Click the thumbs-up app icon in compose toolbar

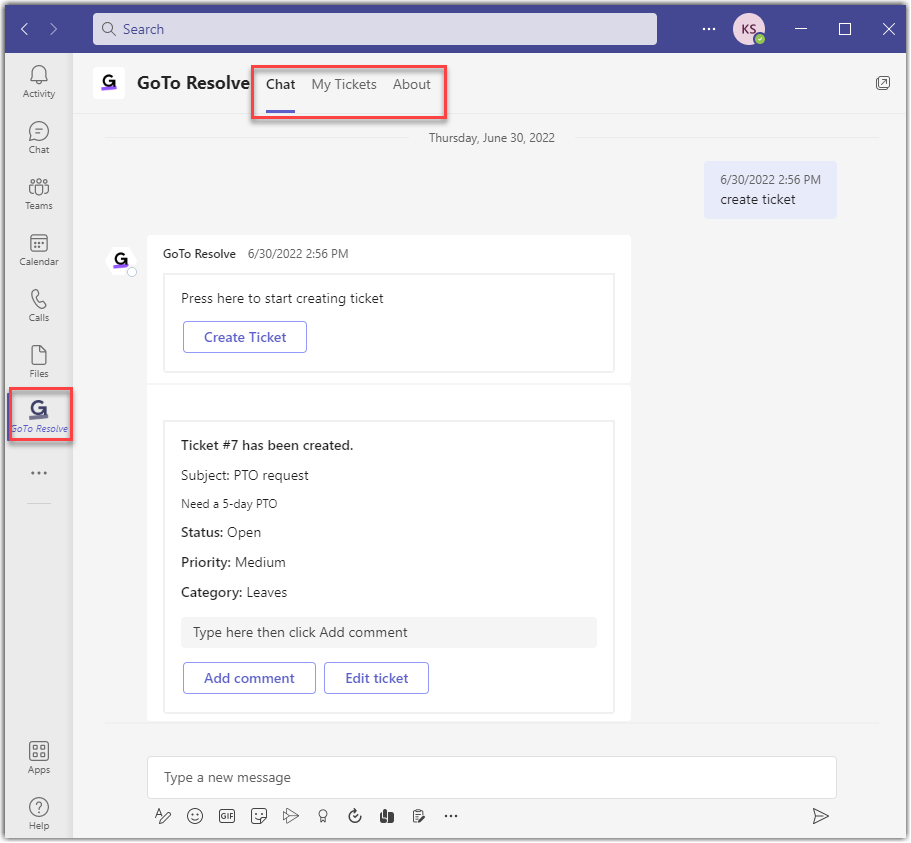pos(386,816)
